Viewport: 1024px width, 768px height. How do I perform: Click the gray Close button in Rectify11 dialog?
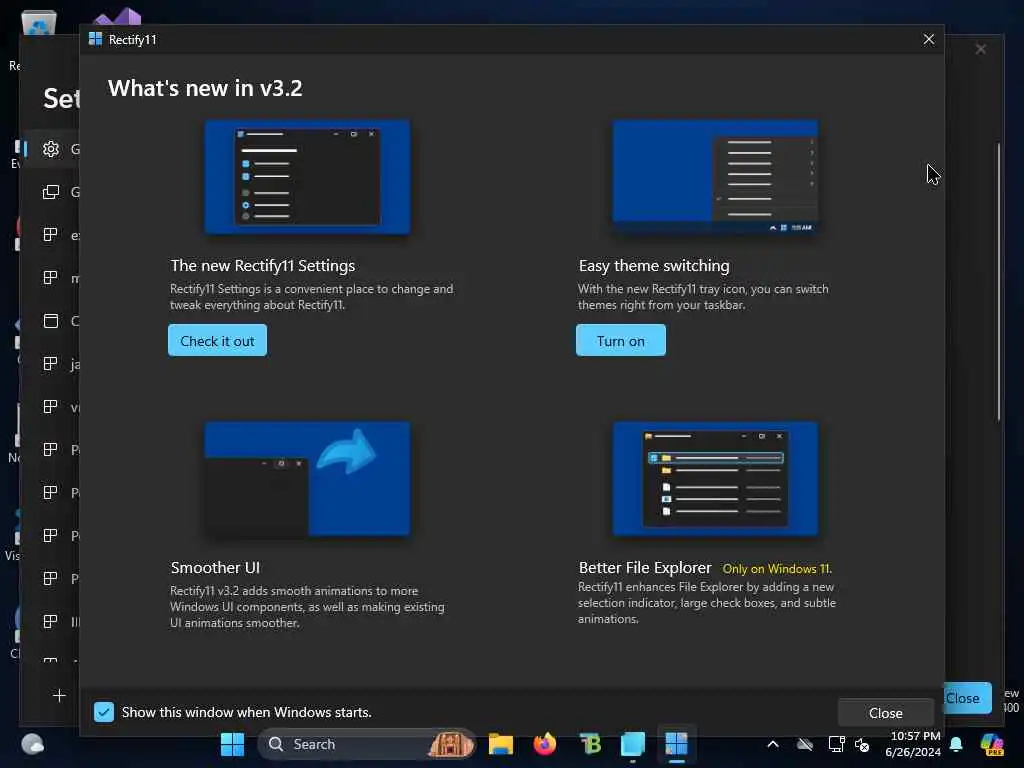click(x=886, y=713)
